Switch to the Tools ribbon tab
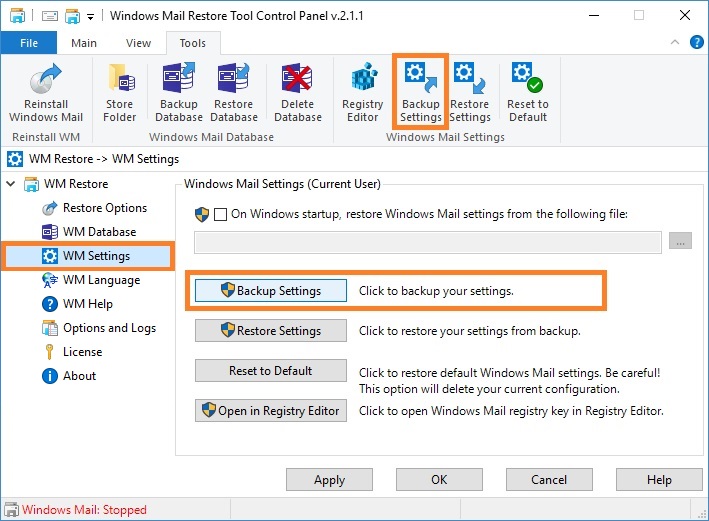Image resolution: width=709 pixels, height=521 pixels. [x=193, y=43]
